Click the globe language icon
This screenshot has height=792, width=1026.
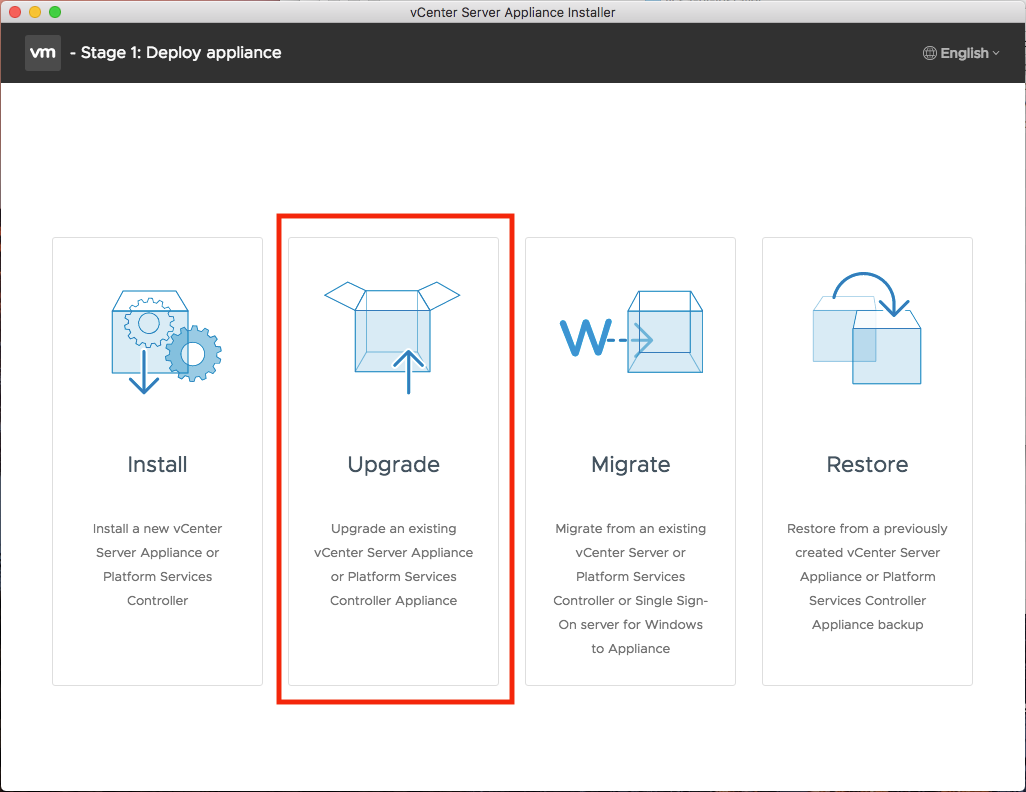[x=929, y=53]
